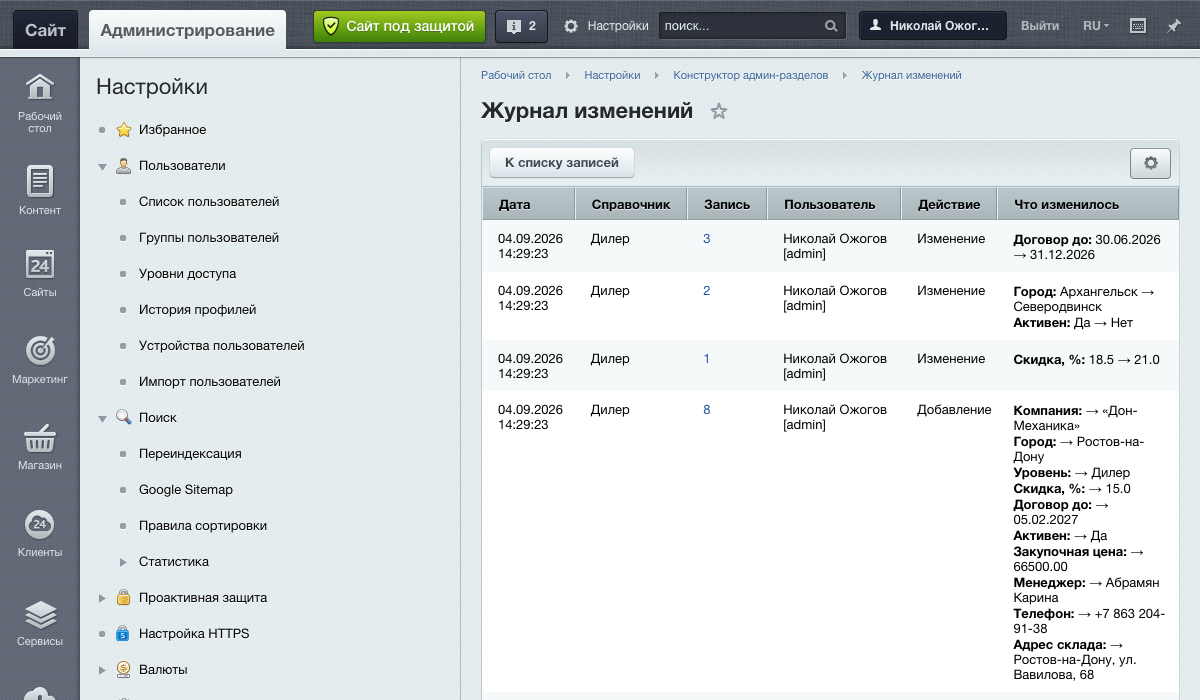Go to Рабочий стол breadcrumb
This screenshot has width=1200, height=700.
[516, 75]
